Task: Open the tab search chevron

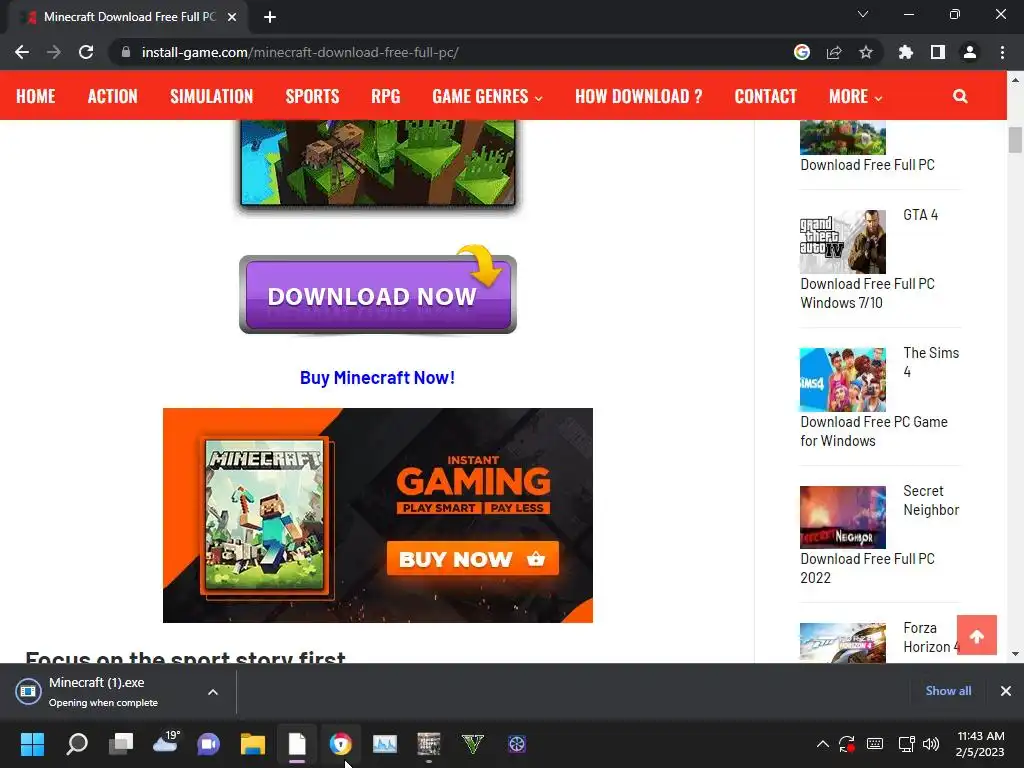Action: 863,14
